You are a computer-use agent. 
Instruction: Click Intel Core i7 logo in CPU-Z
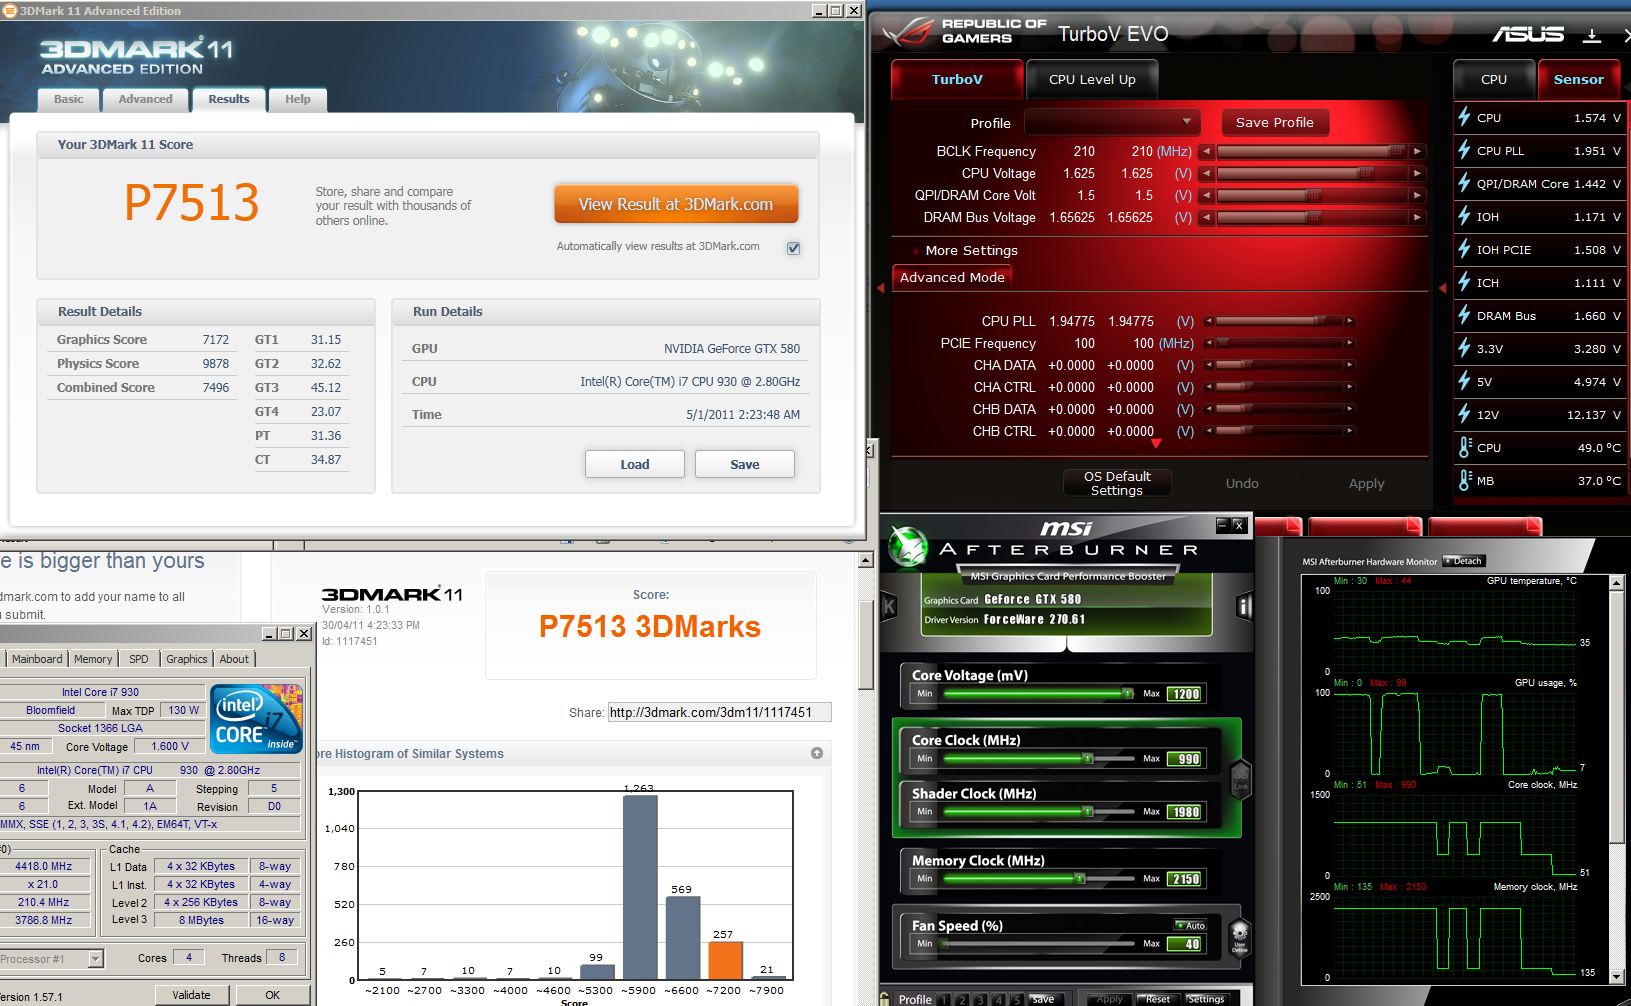click(256, 718)
